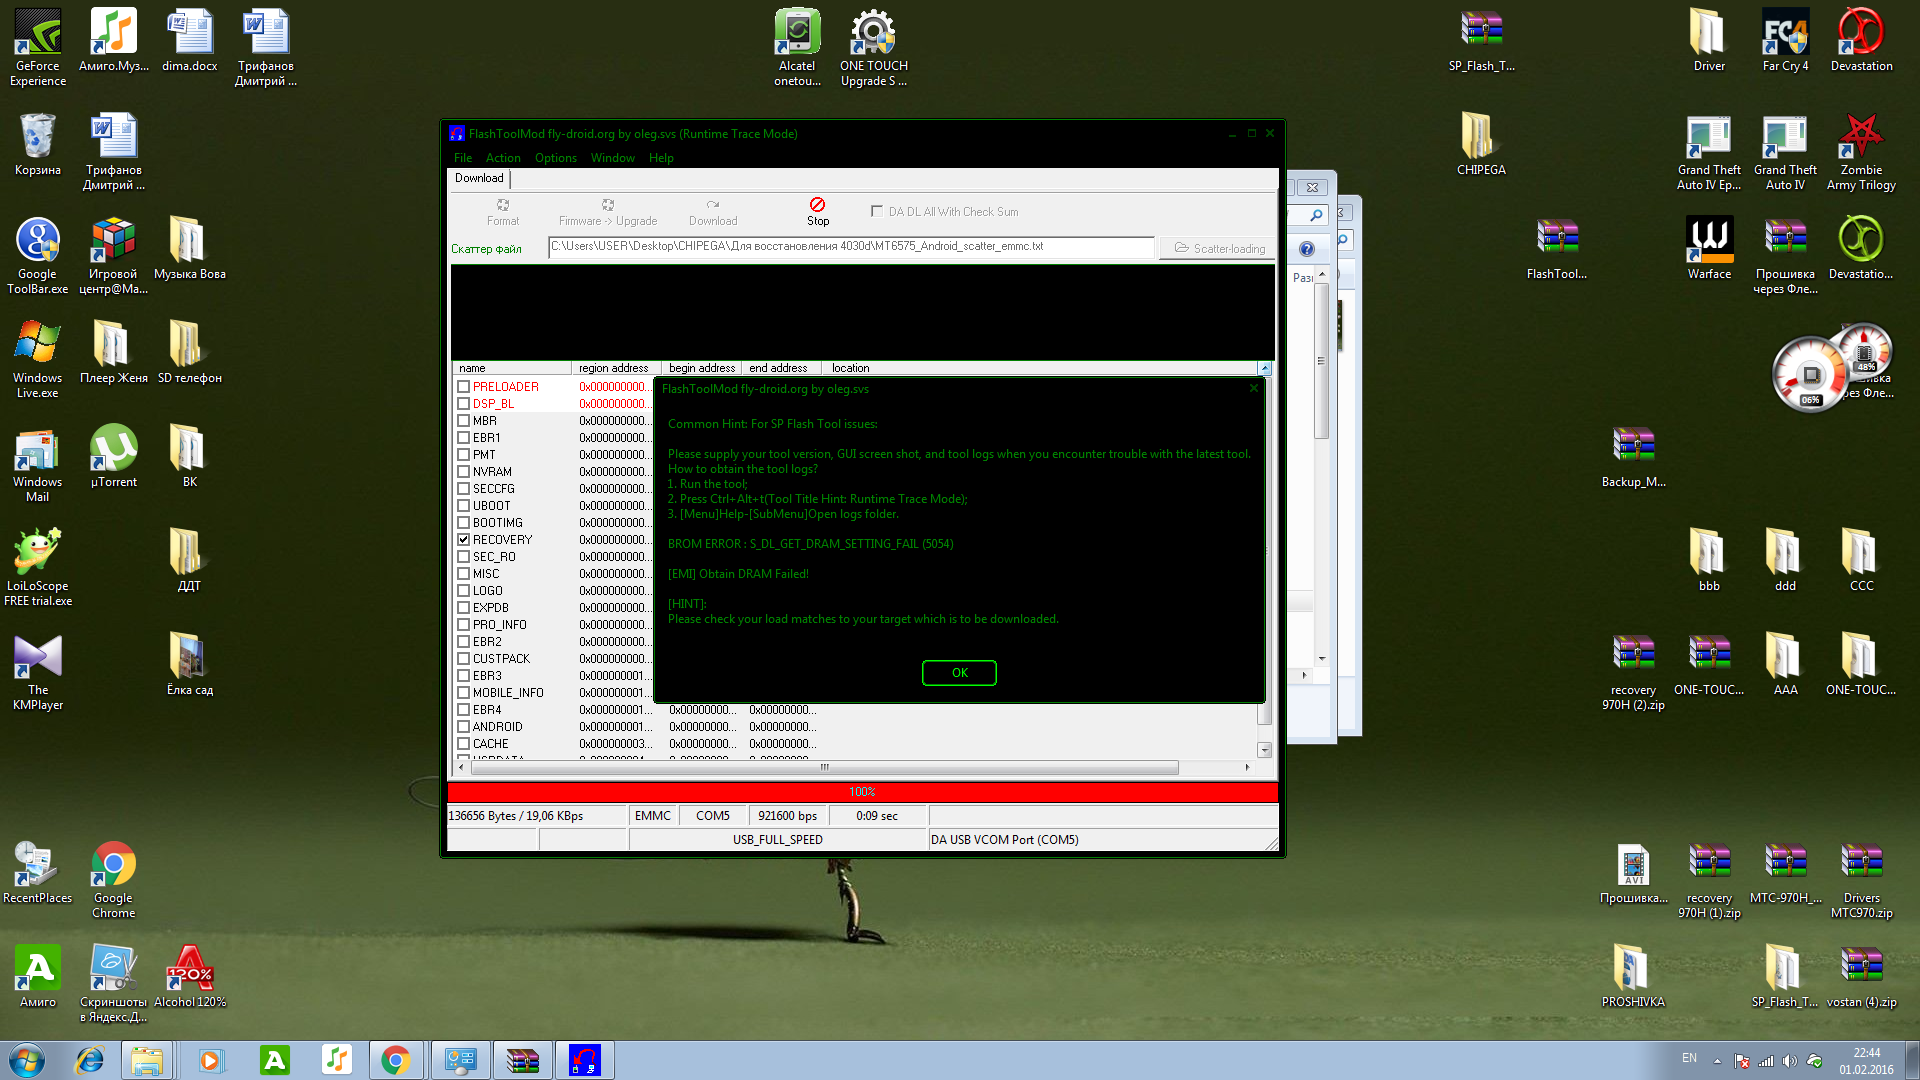Click the red 100% progress bar
This screenshot has width=1920, height=1080.
862,792
